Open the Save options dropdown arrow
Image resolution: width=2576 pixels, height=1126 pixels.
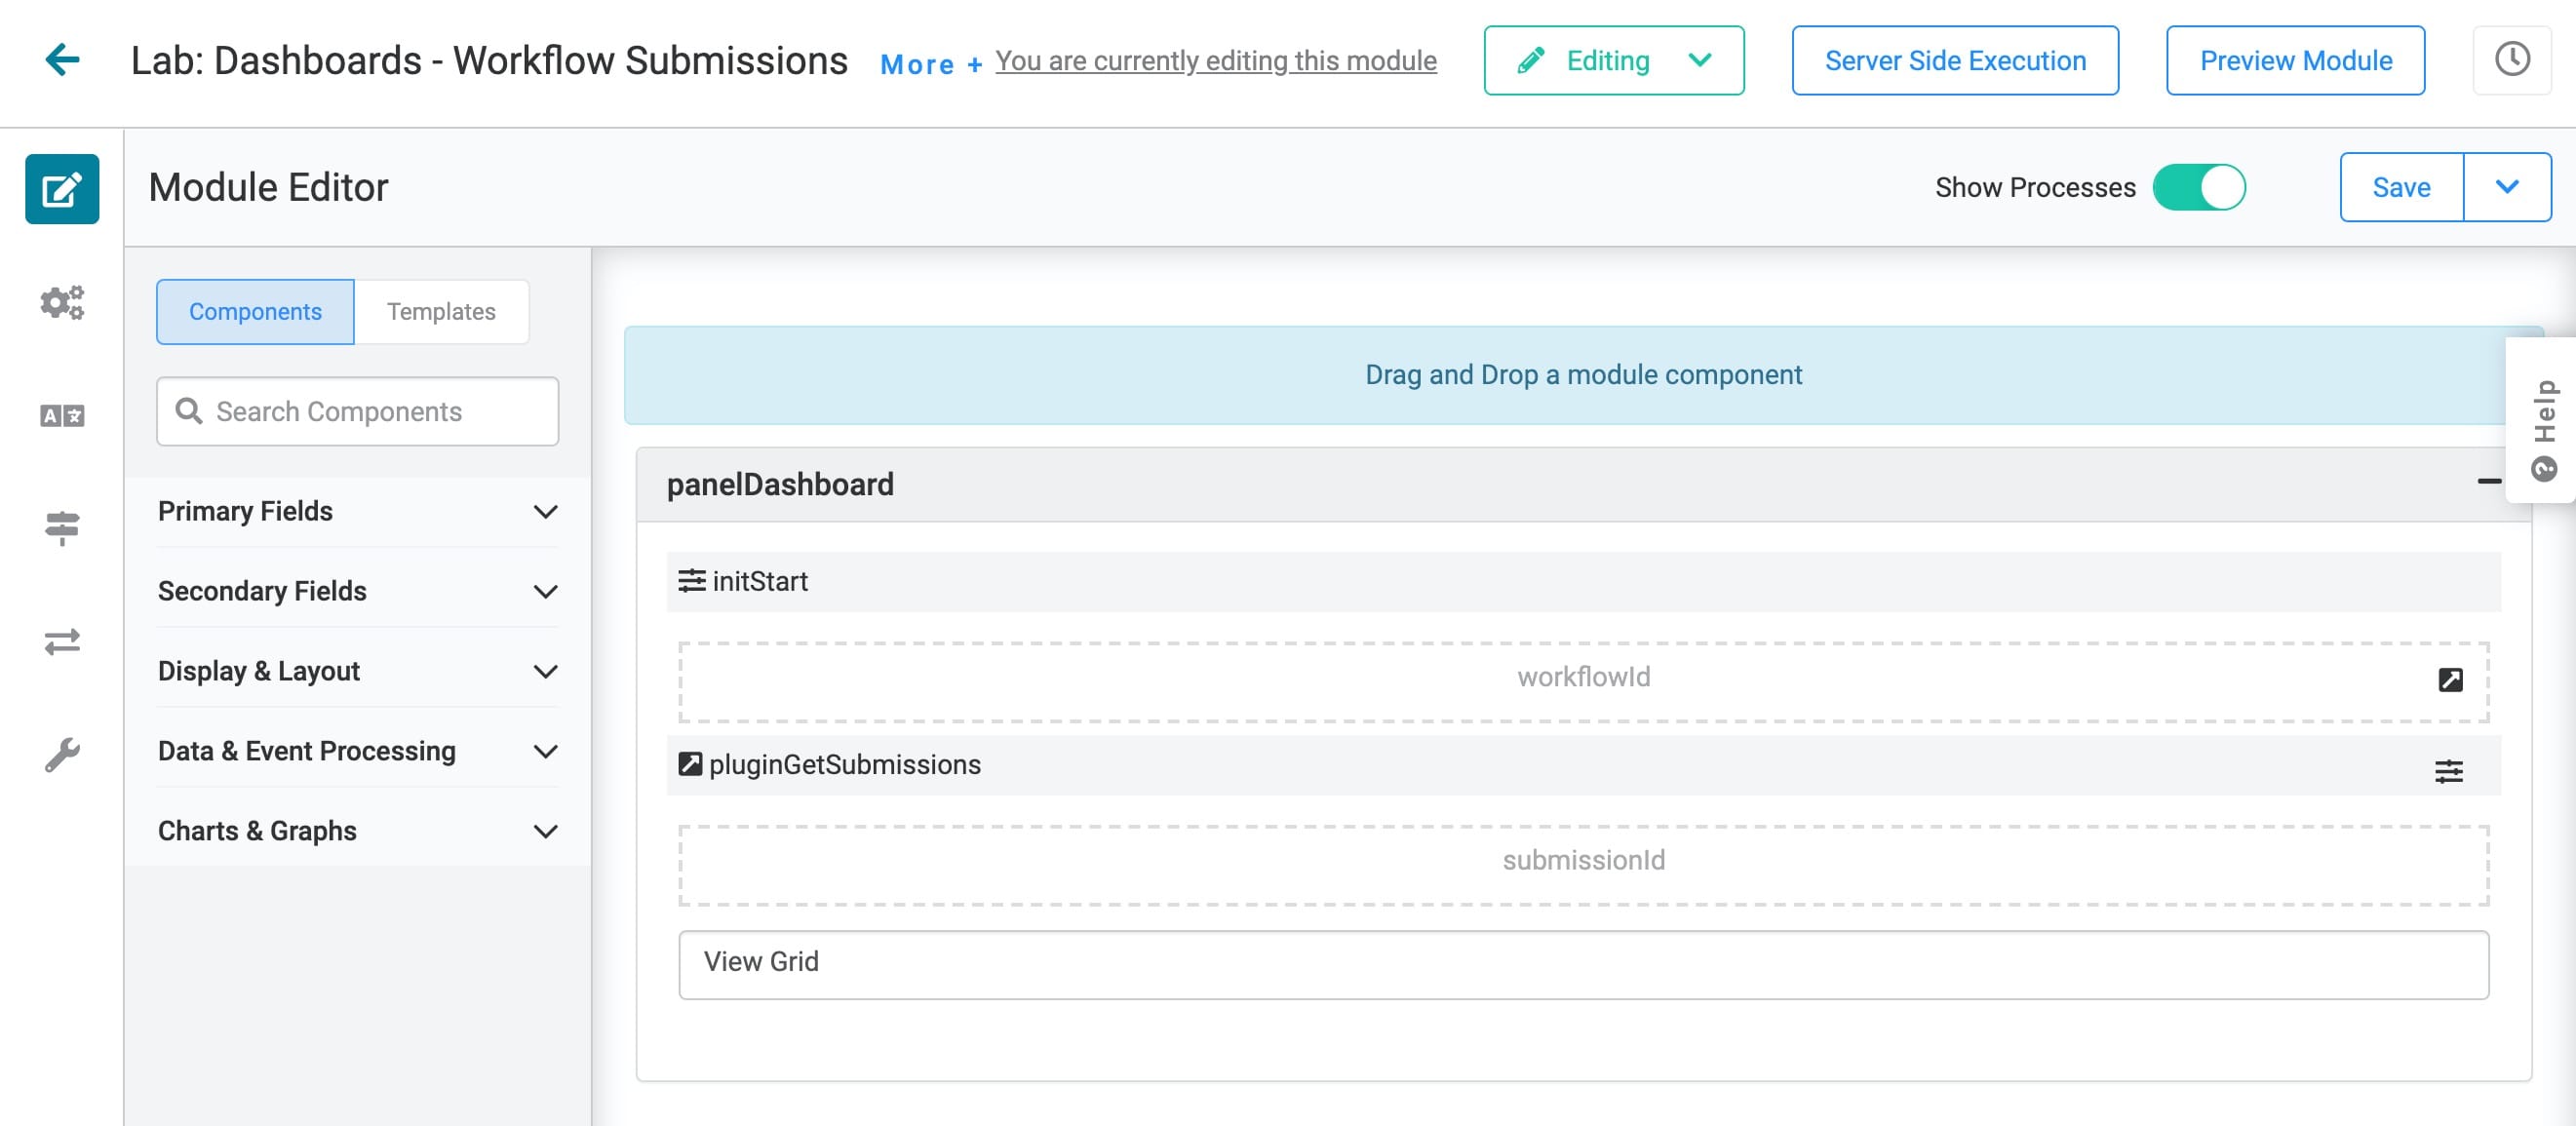(2506, 187)
